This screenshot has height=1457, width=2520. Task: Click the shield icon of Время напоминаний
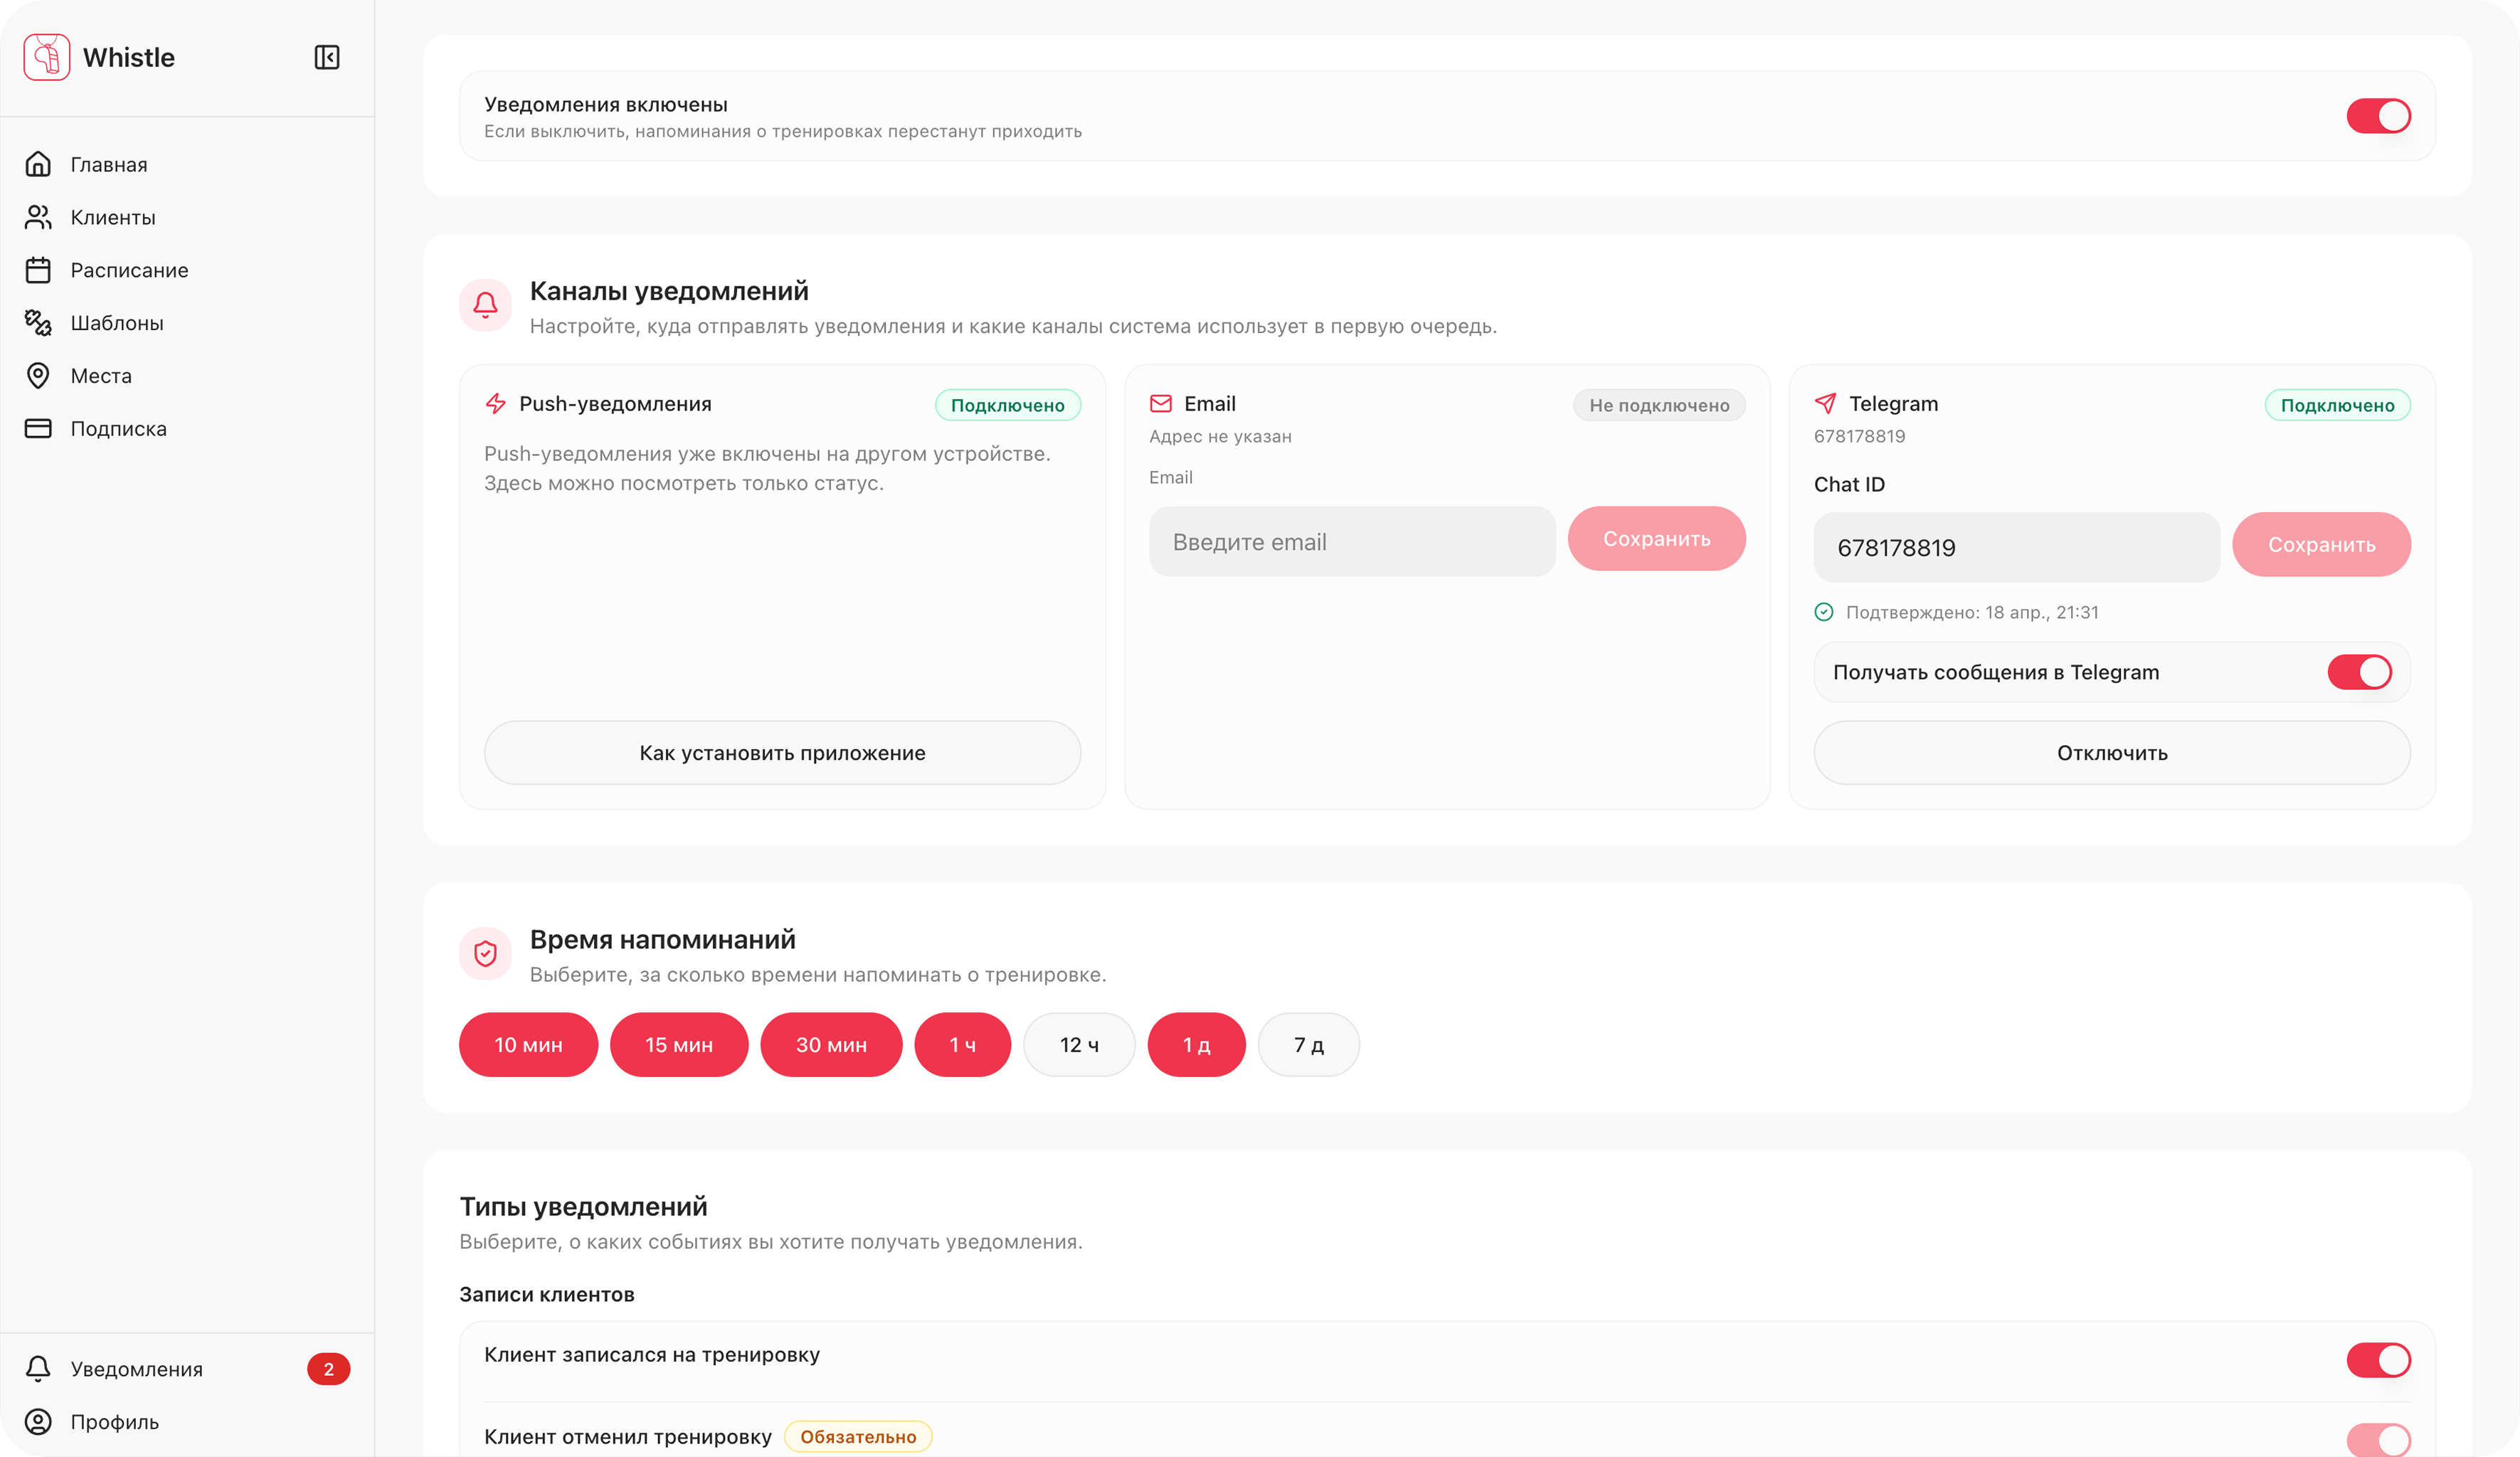tap(485, 954)
